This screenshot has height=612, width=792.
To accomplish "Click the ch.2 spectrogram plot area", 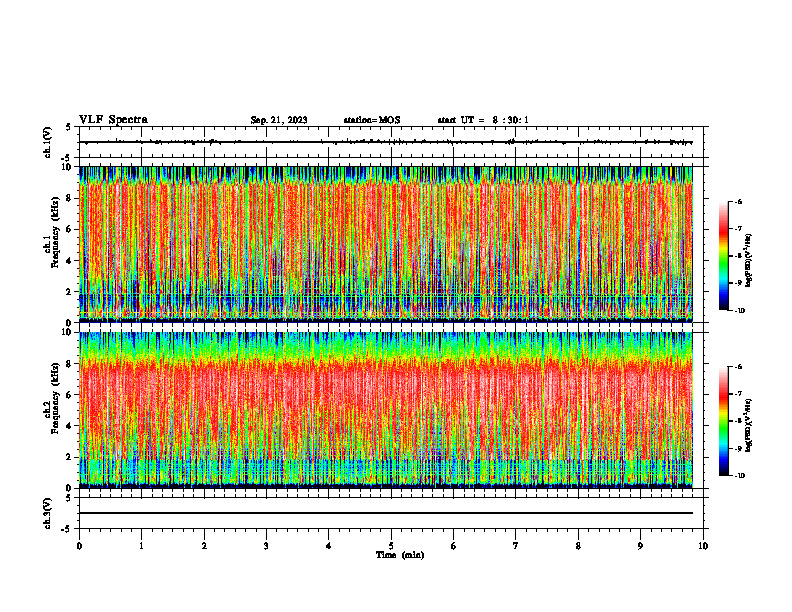I will [386, 410].
